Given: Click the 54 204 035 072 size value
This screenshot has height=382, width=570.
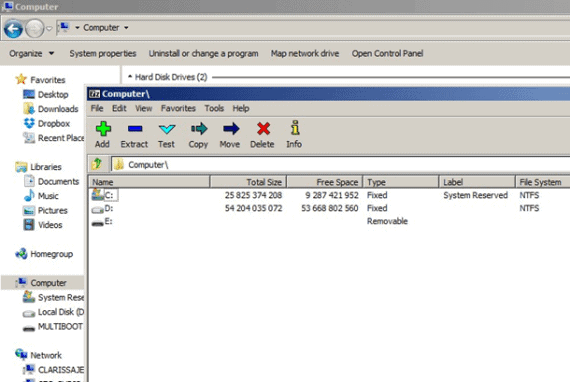Looking at the screenshot, I should click(x=253, y=208).
